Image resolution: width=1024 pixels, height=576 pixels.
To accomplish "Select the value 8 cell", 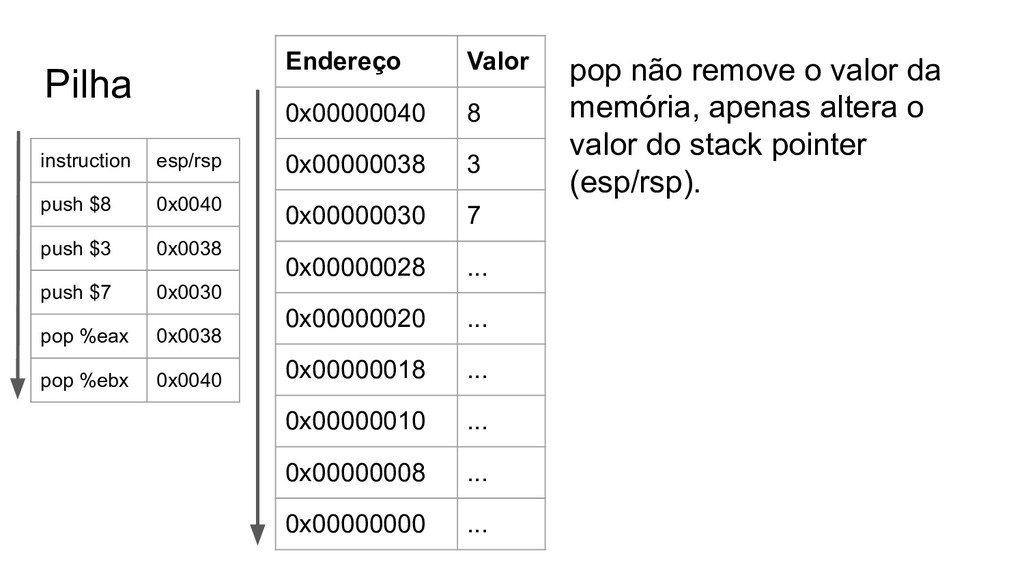I will coord(501,112).
